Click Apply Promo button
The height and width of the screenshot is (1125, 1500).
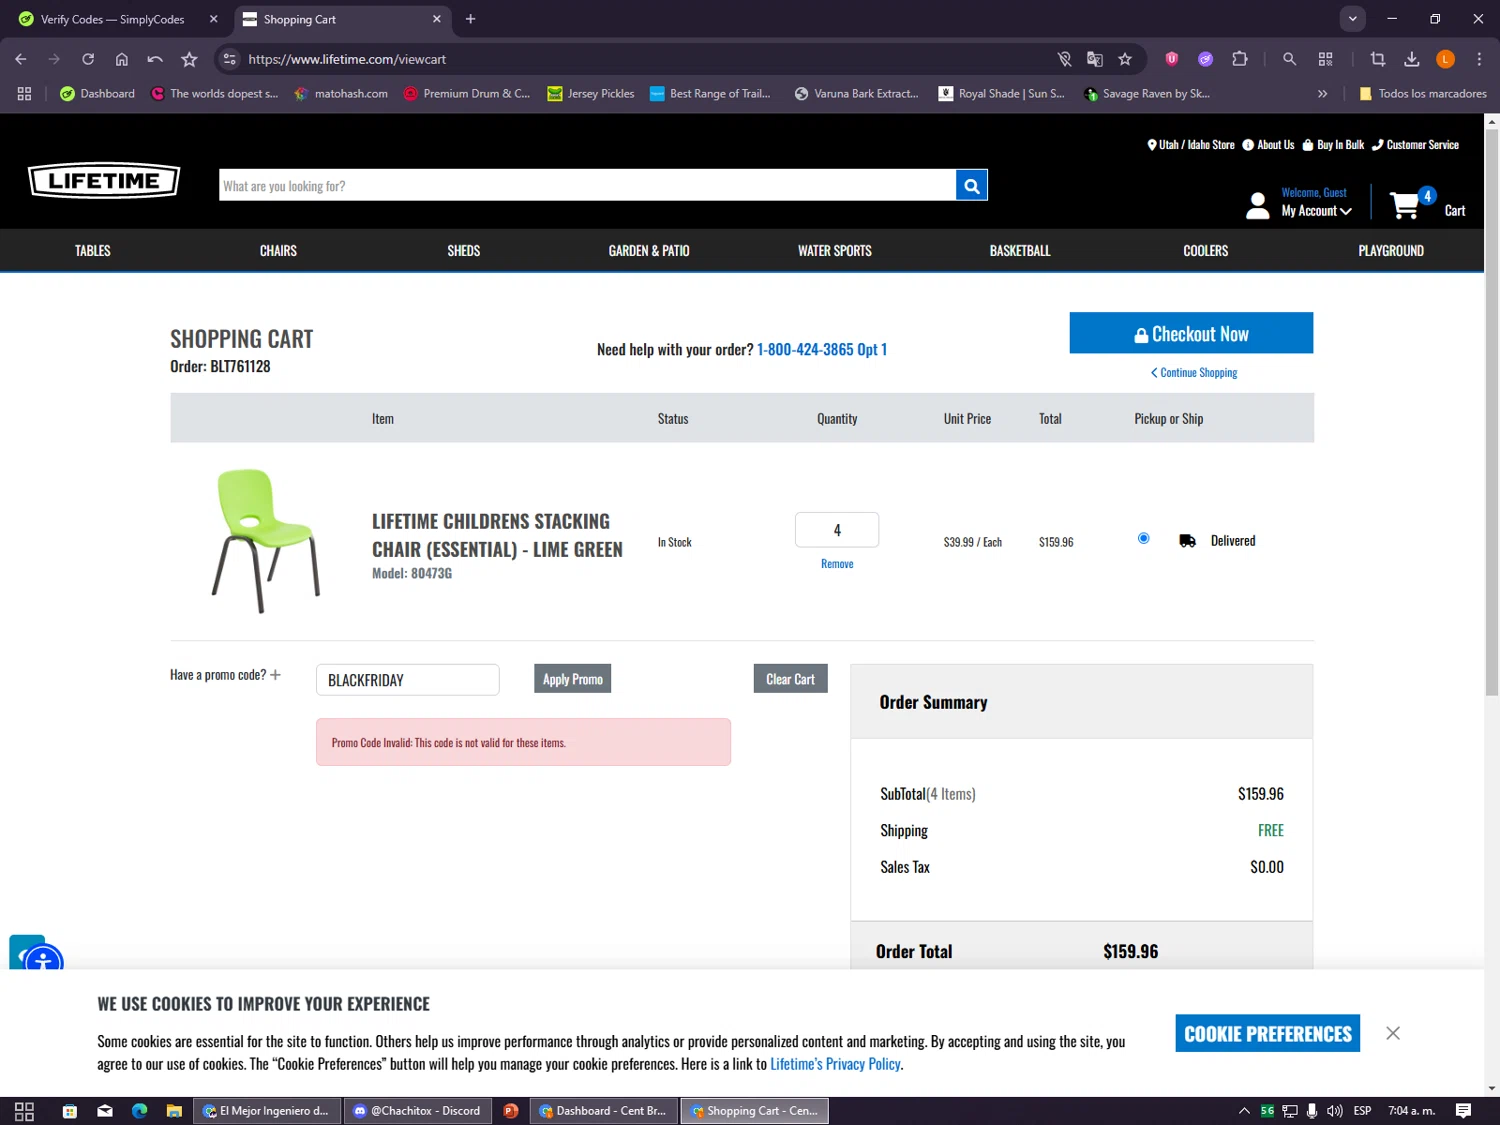click(x=572, y=679)
